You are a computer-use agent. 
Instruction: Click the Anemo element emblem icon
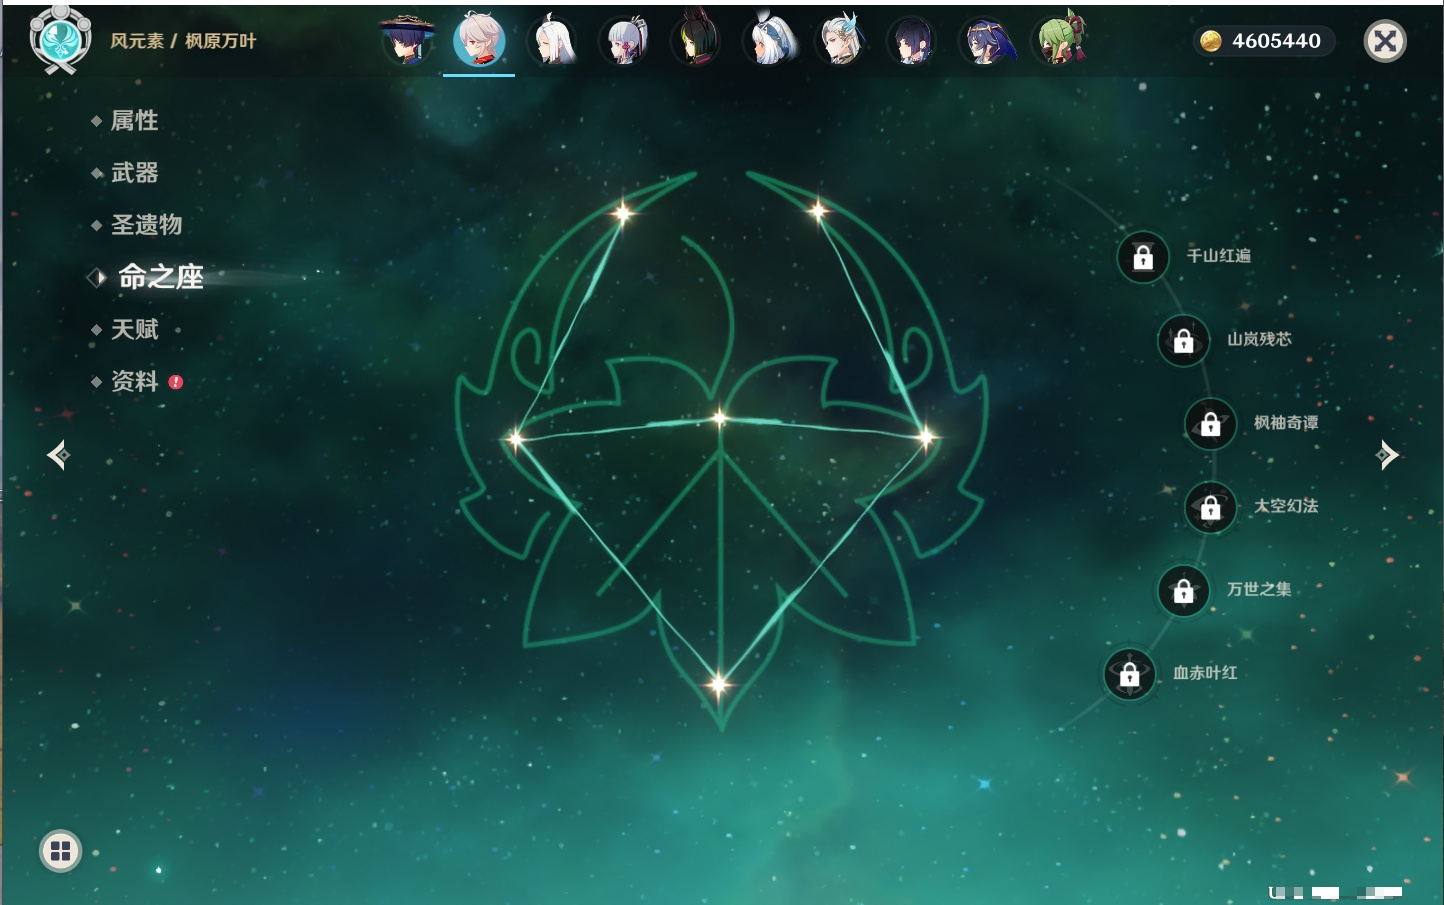pos(61,40)
